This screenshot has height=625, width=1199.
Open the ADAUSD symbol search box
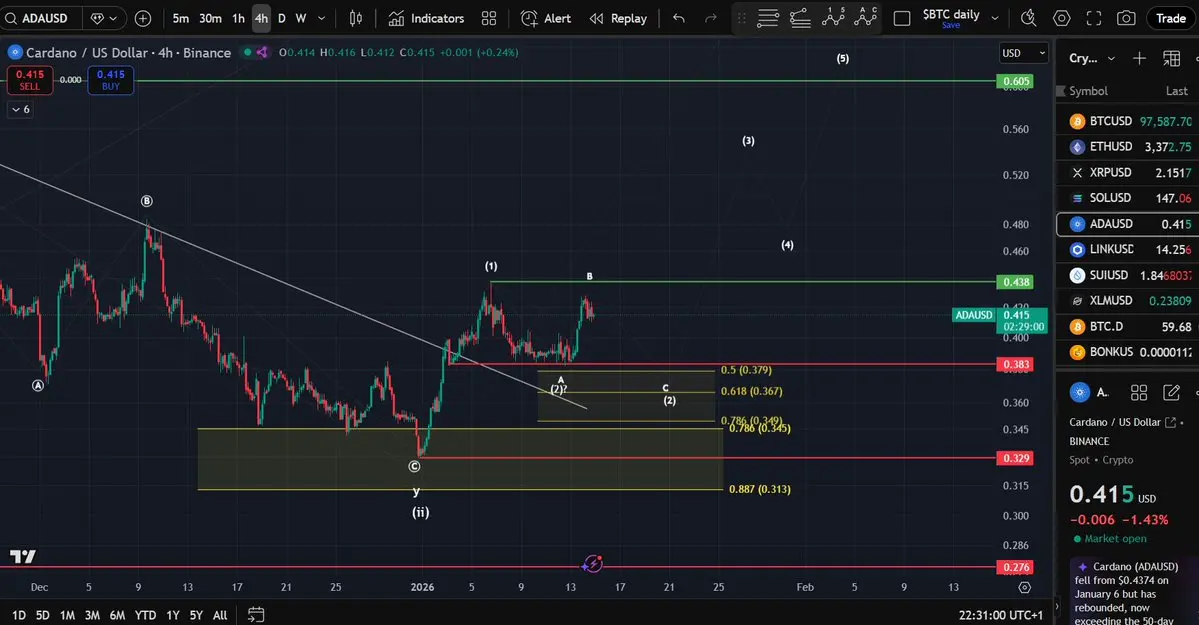pos(39,18)
